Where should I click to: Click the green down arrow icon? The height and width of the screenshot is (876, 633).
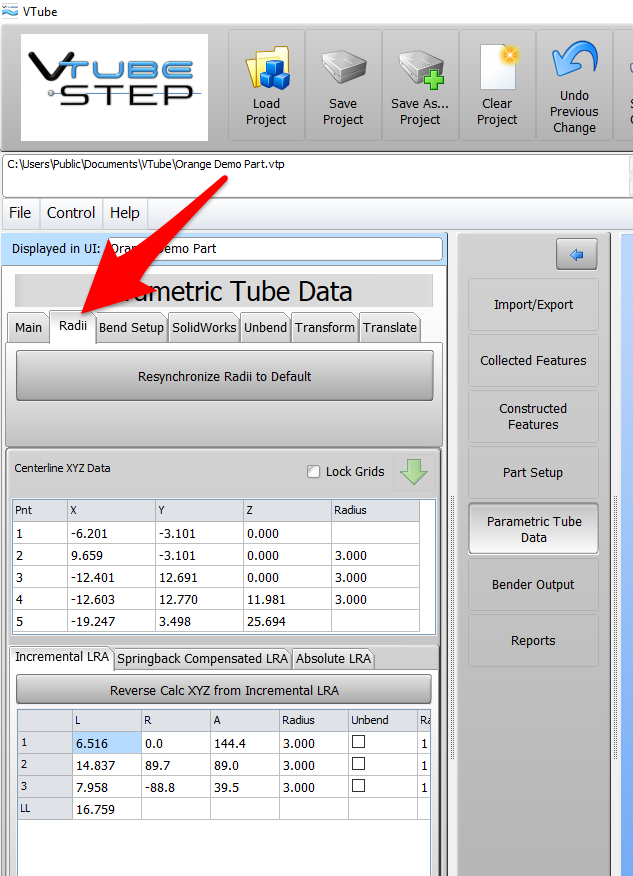[413, 471]
